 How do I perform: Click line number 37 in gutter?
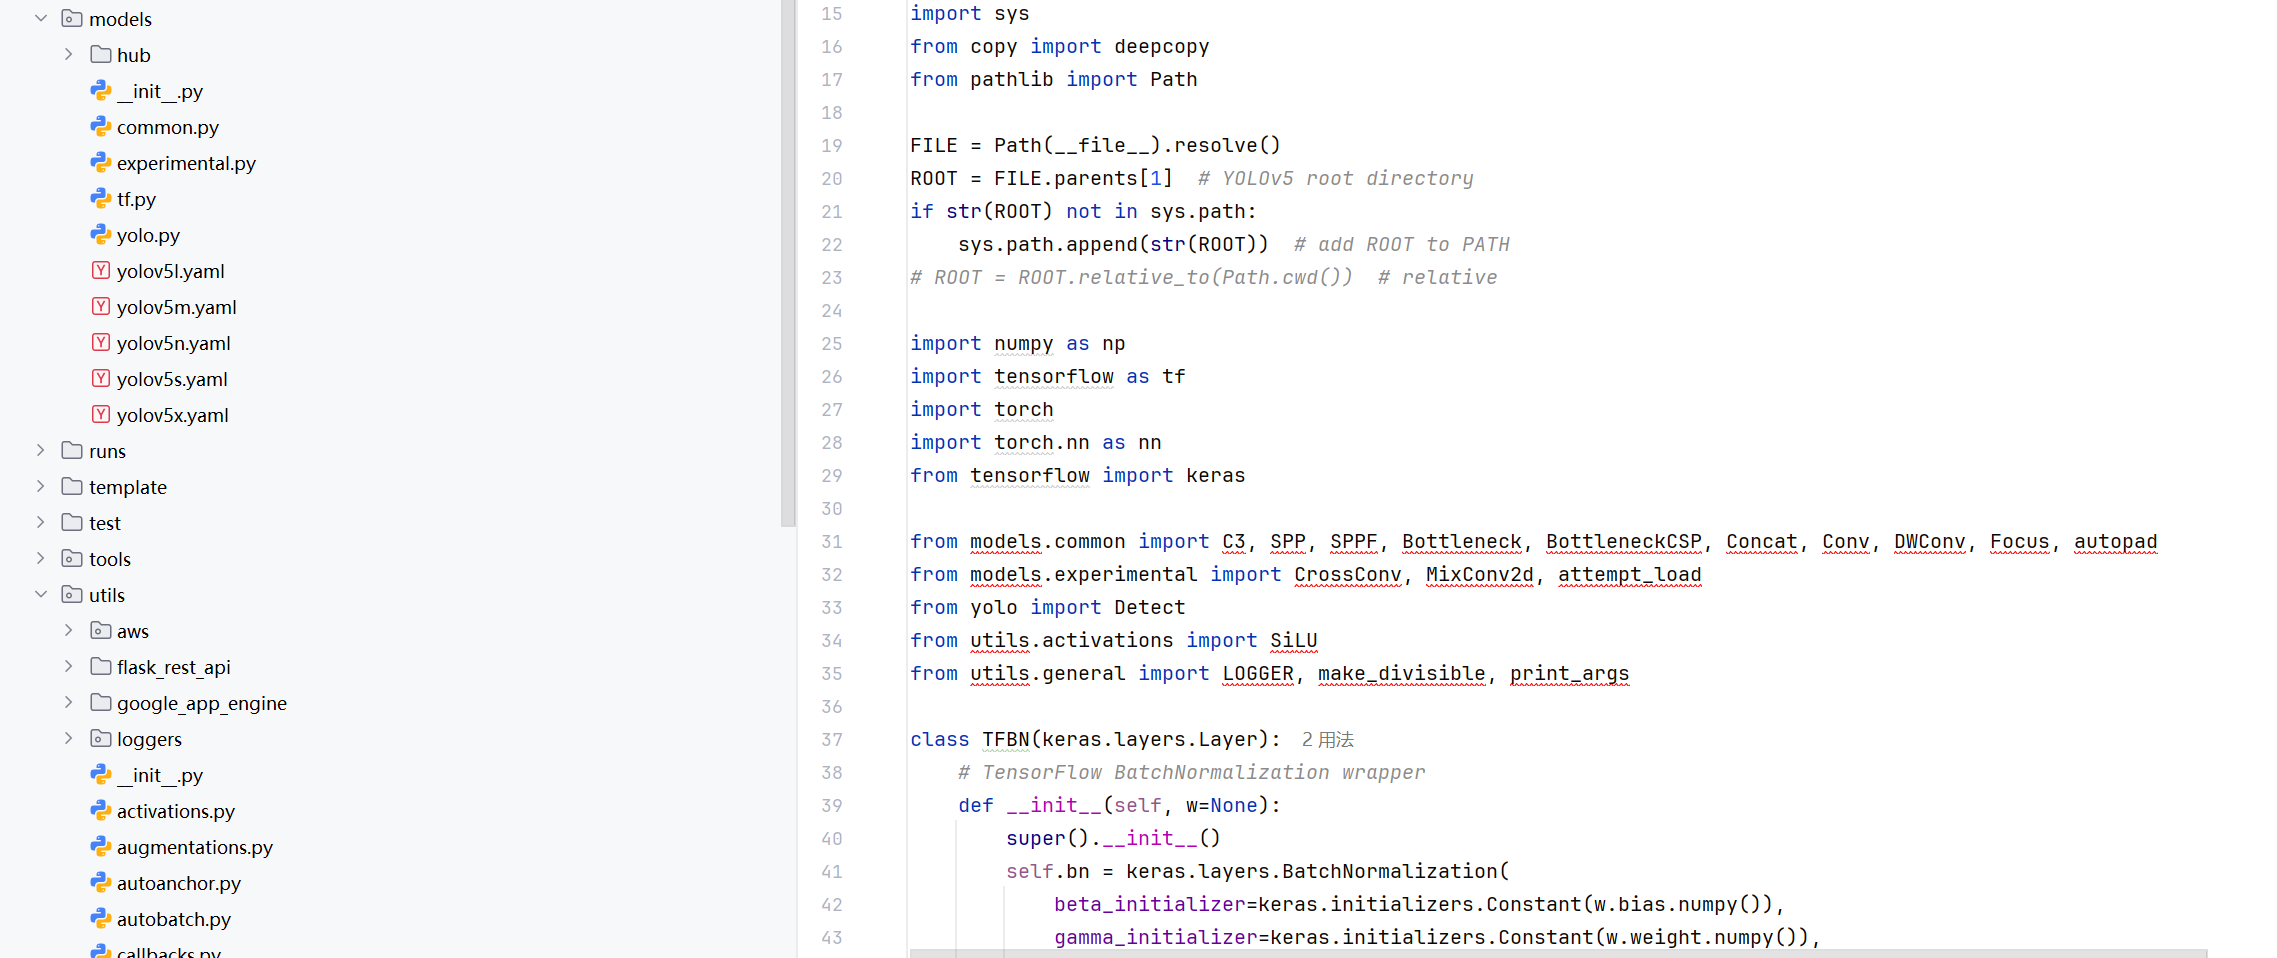coord(832,739)
